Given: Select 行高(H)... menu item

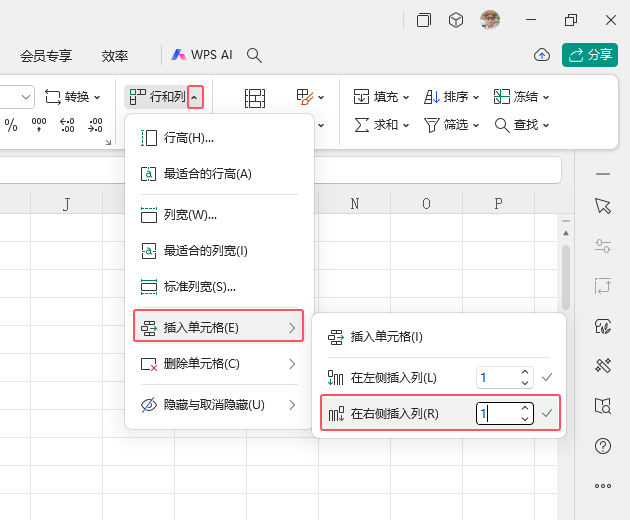Looking at the screenshot, I should [x=219, y=138].
